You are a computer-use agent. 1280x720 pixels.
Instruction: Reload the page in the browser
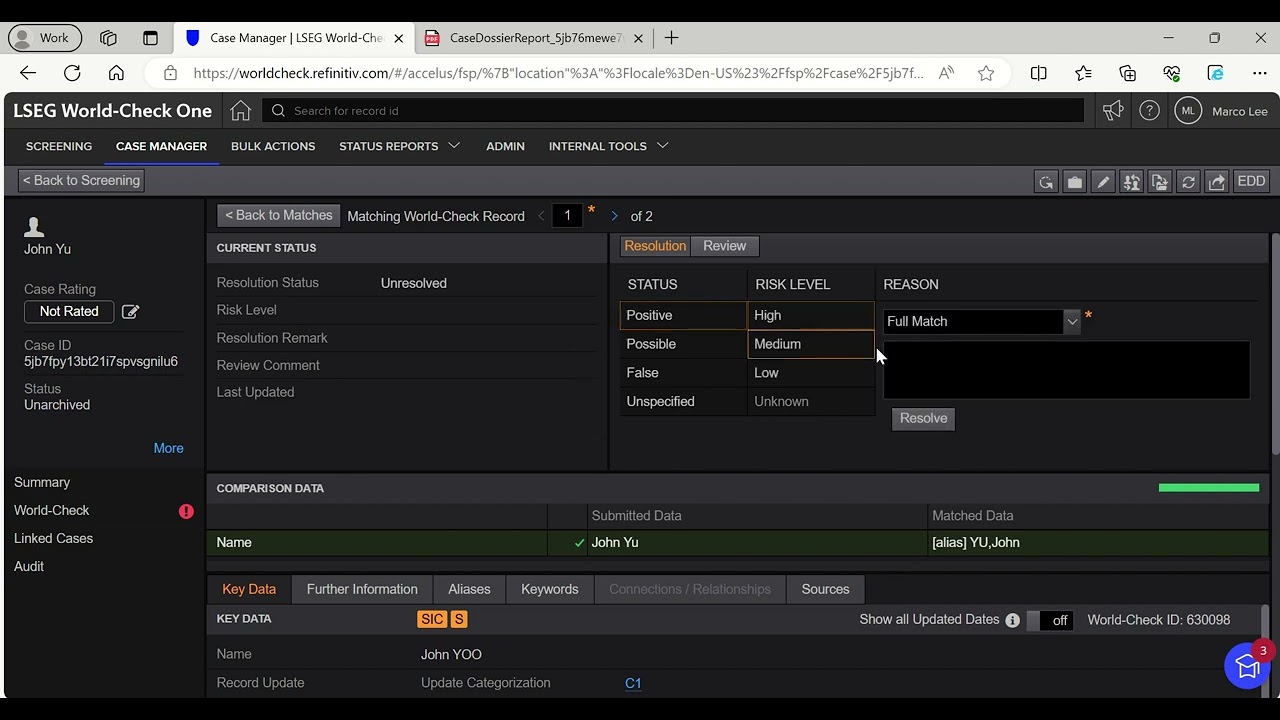click(72, 73)
